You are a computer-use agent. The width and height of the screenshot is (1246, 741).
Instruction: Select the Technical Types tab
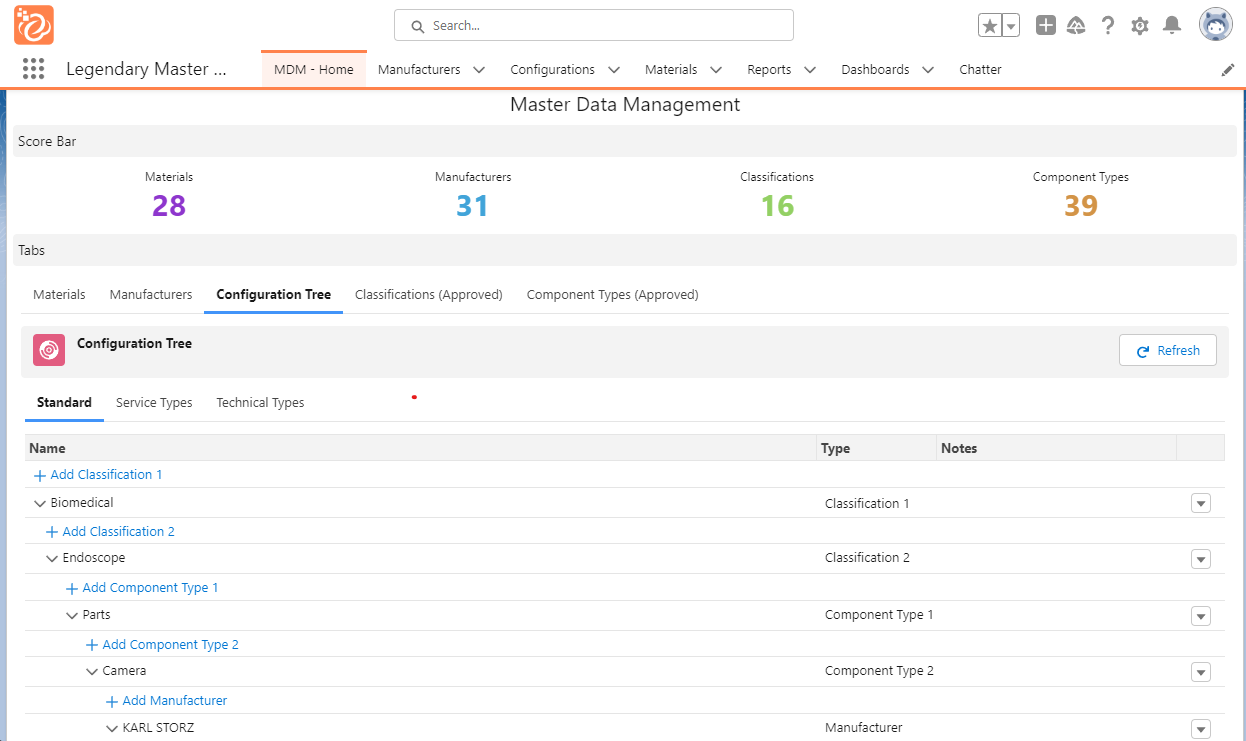(260, 403)
